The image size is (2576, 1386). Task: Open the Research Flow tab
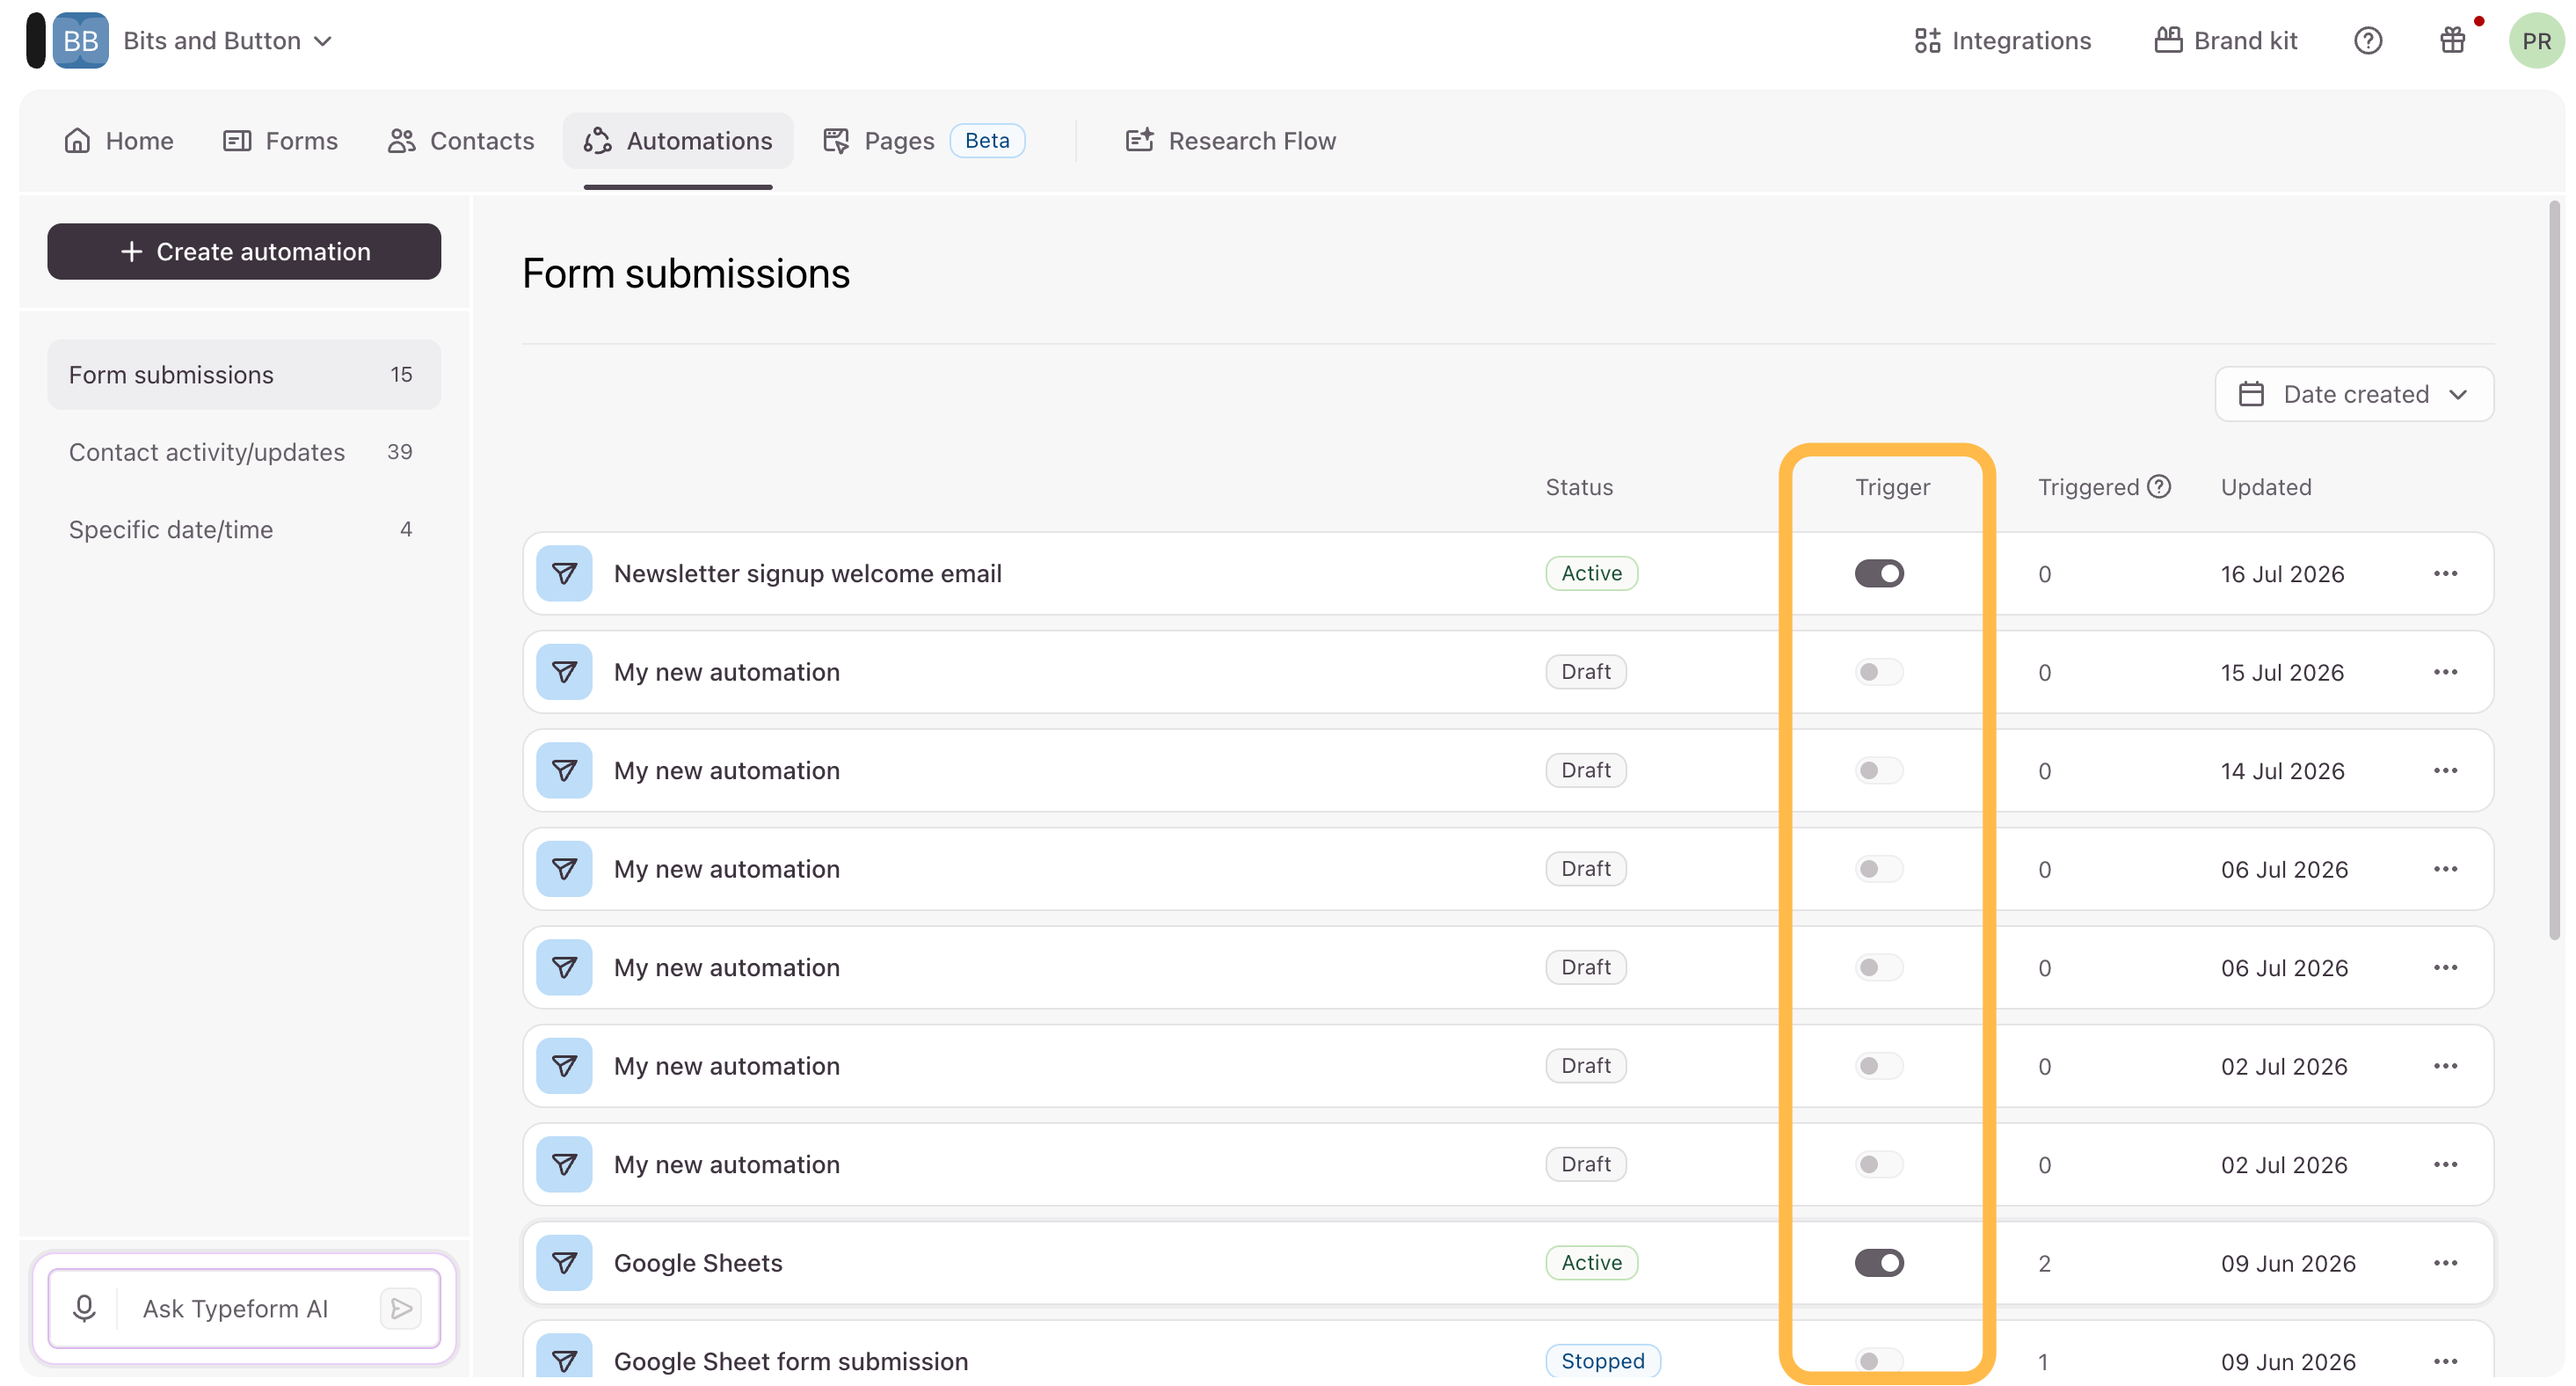(1231, 141)
